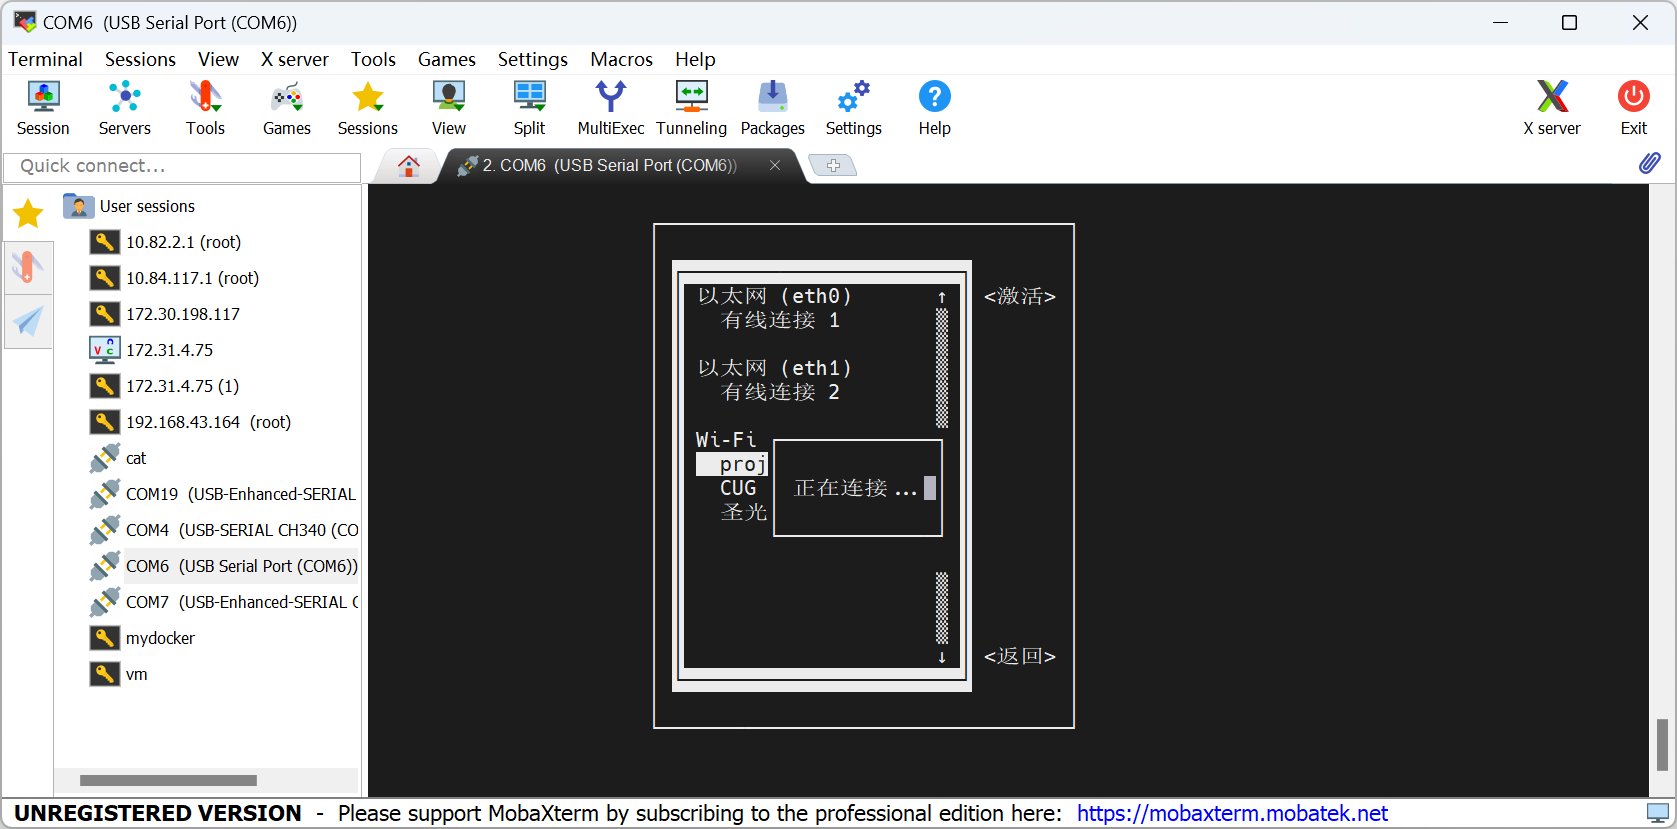
Task: Open the Tools menu
Action: (373, 59)
